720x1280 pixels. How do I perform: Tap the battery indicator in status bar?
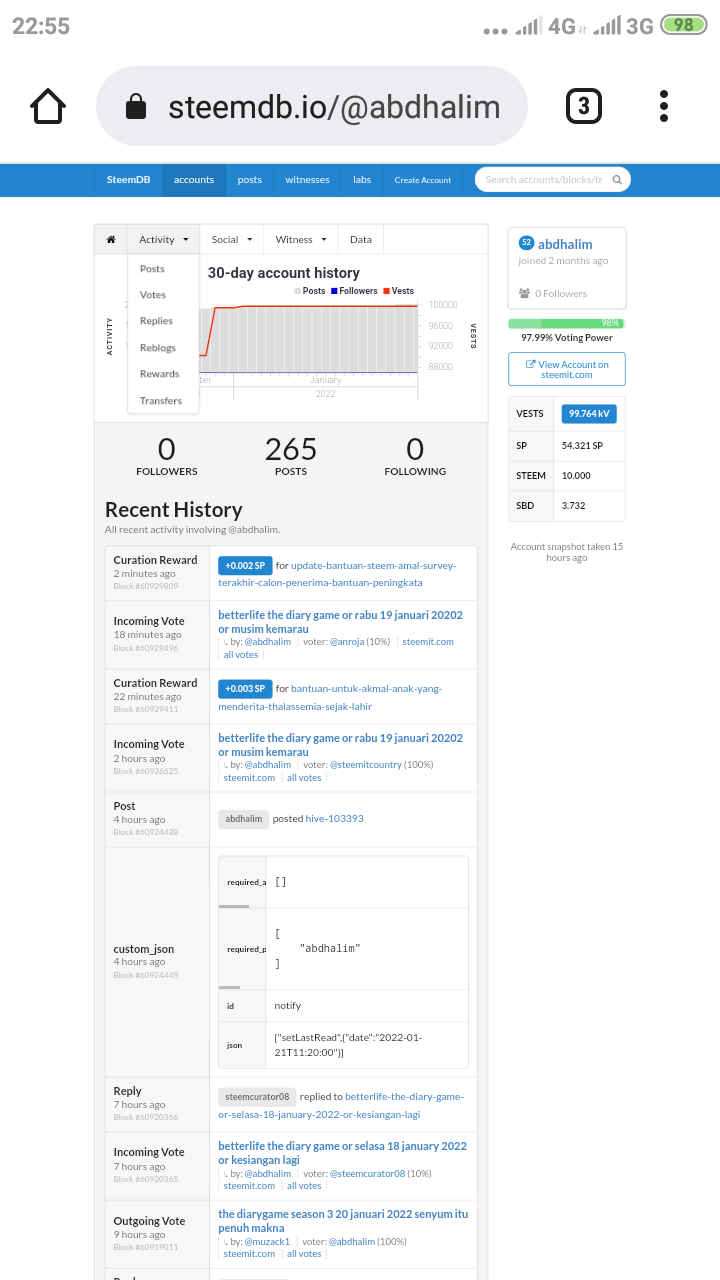click(x=684, y=25)
